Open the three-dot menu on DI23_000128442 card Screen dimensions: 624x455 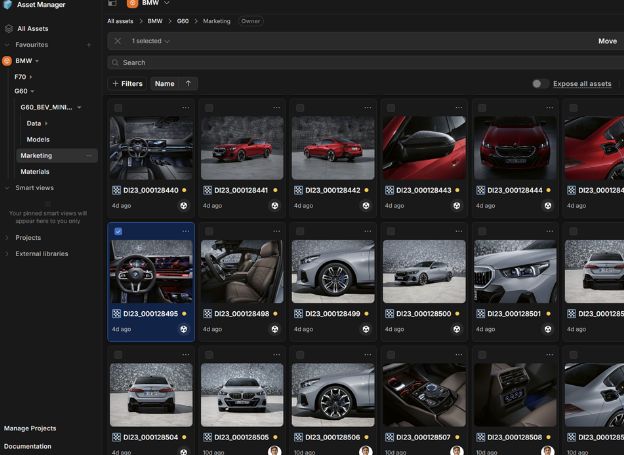coord(368,107)
